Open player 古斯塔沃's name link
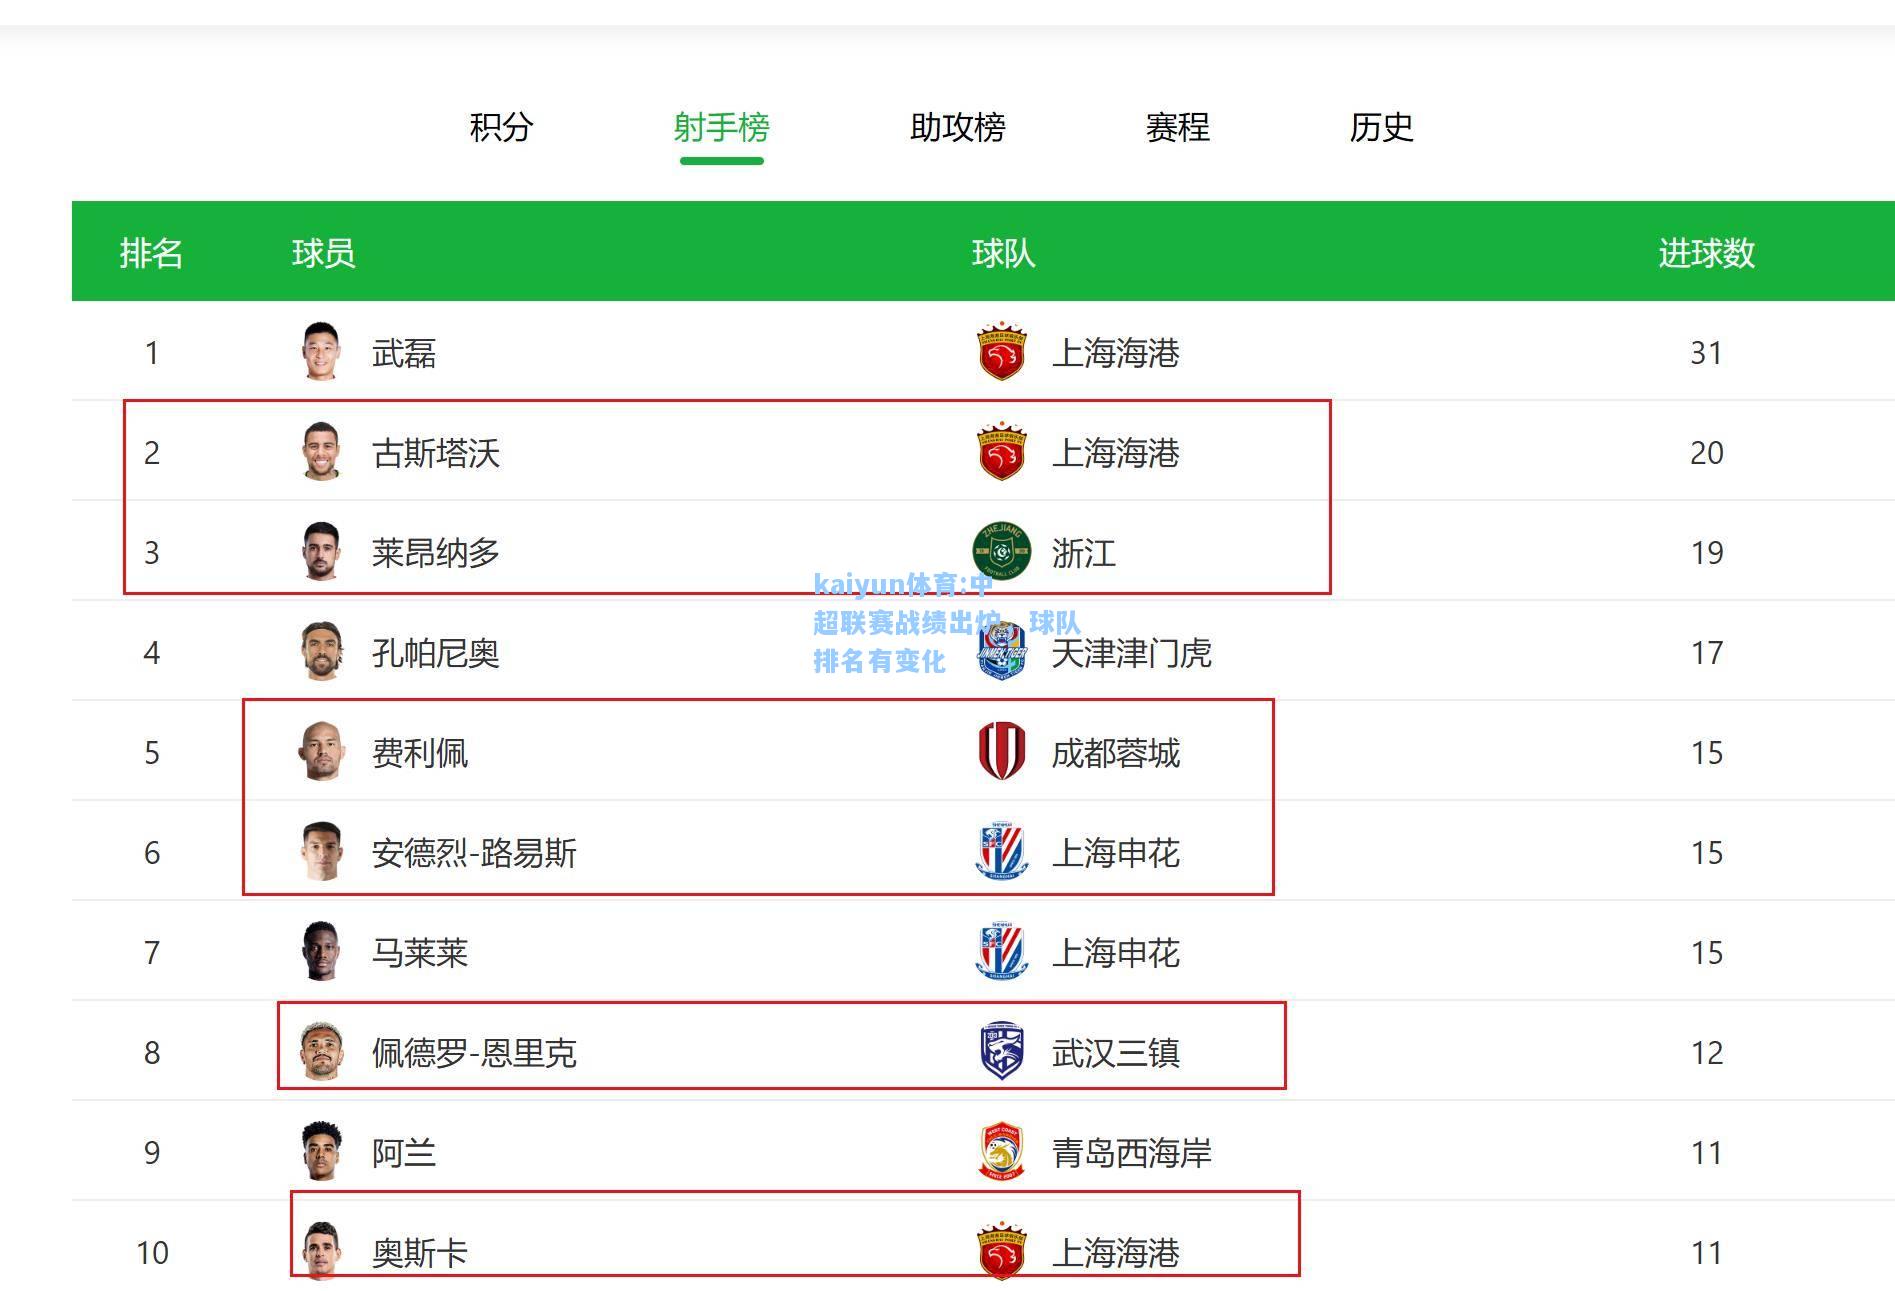This screenshot has width=1895, height=1291. pyautogui.click(x=435, y=453)
